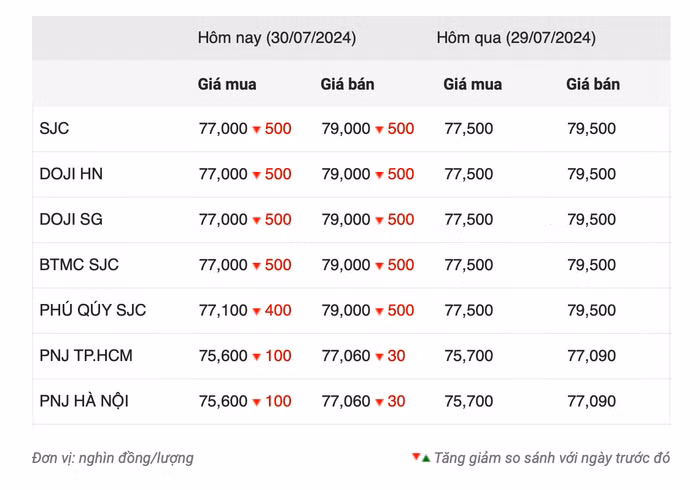The width and height of the screenshot is (700, 490).
Task: Click the BTMC SJC brand name
Action: tap(79, 265)
